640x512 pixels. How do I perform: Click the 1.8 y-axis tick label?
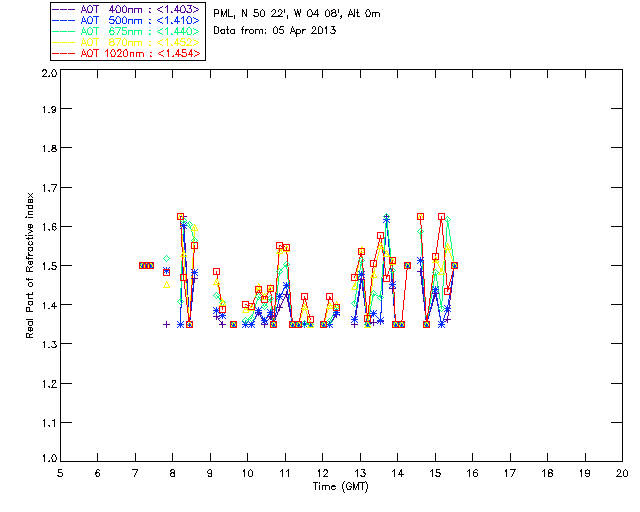click(x=49, y=148)
